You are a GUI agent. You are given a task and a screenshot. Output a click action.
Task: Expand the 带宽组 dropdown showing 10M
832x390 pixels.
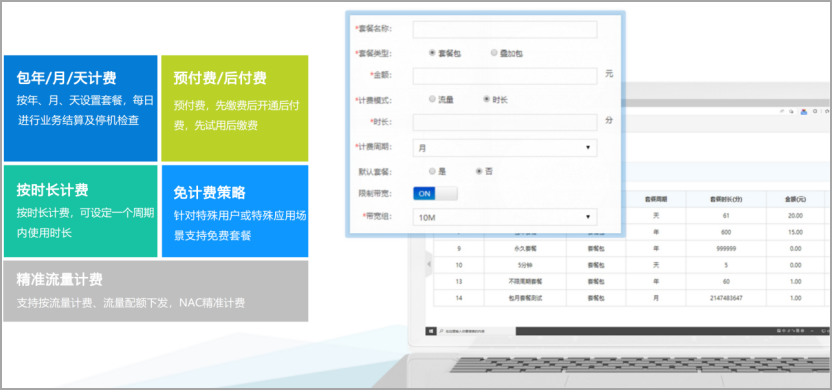click(x=505, y=217)
